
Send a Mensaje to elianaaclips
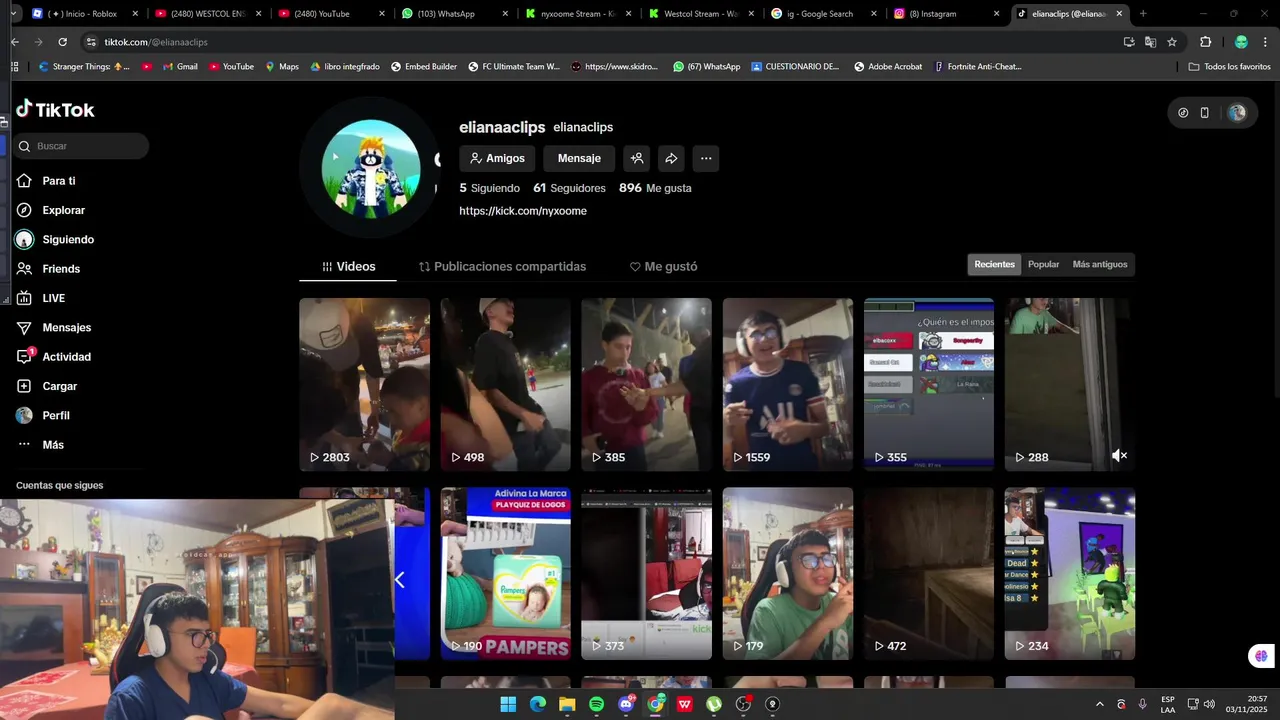579,158
